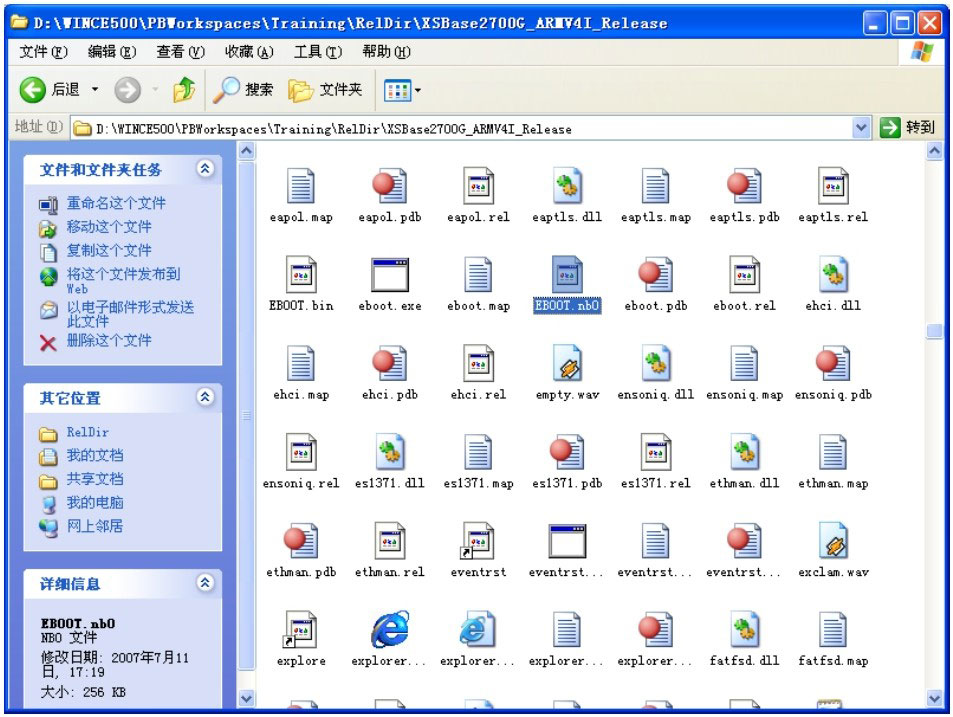Select the eapol.rel file icon

(478, 186)
